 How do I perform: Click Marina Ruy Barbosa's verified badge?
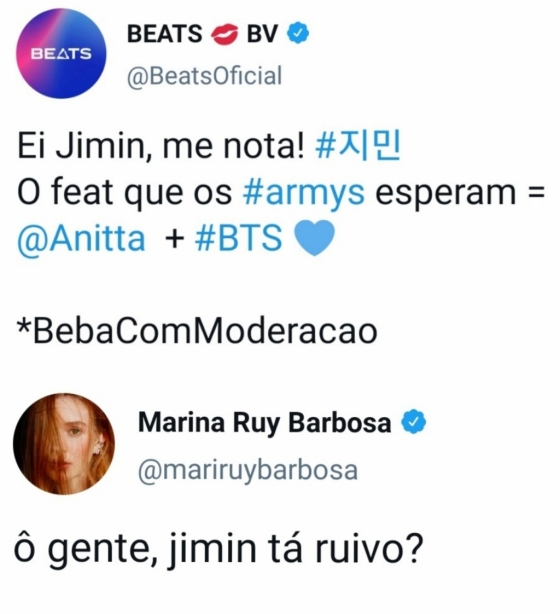[414, 421]
